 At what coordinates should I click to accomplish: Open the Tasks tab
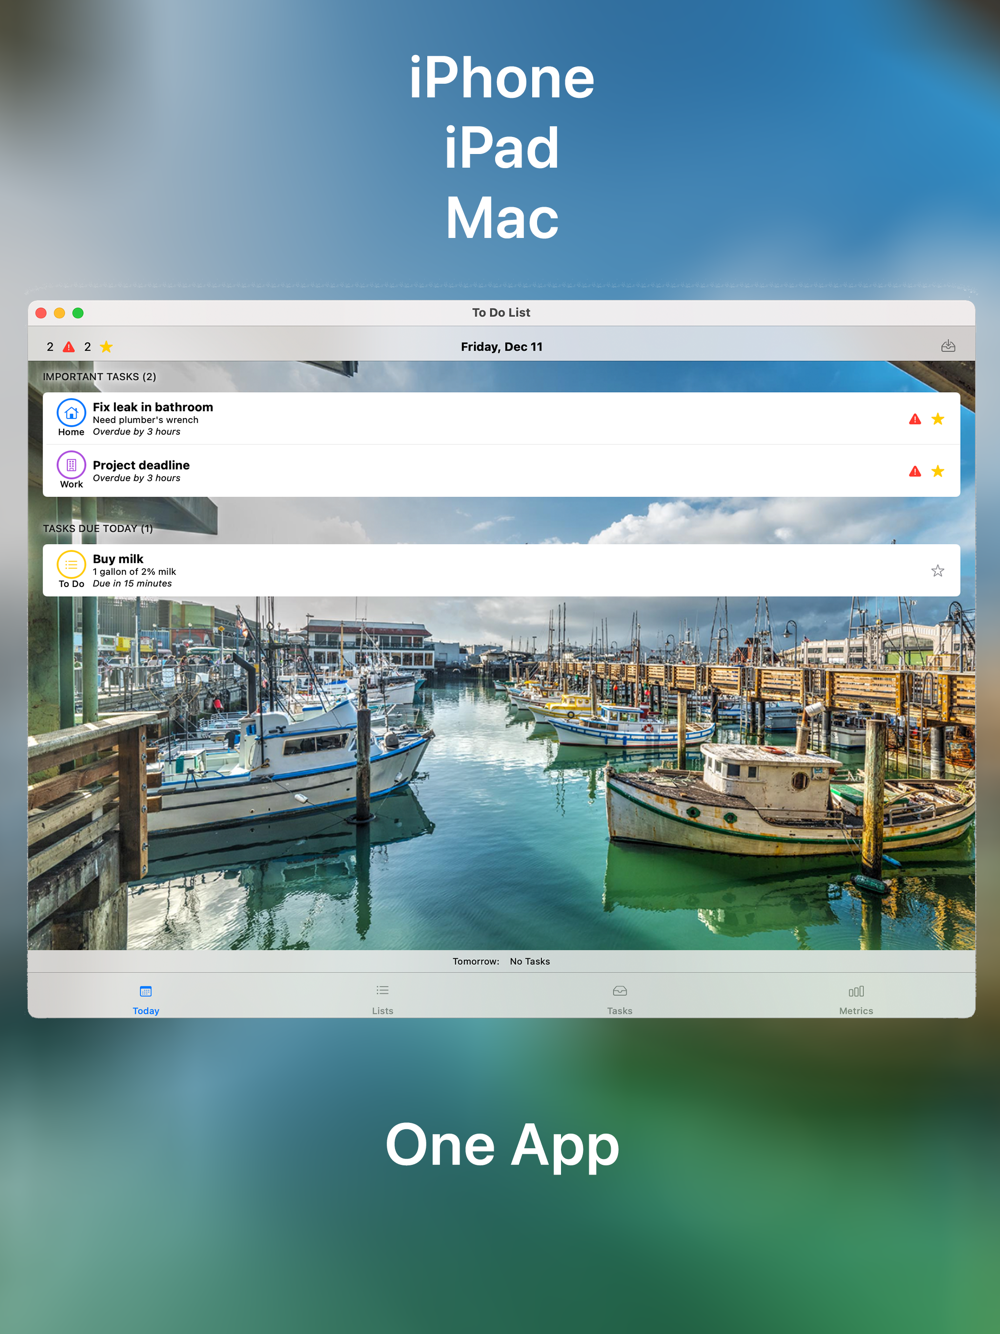point(619,998)
